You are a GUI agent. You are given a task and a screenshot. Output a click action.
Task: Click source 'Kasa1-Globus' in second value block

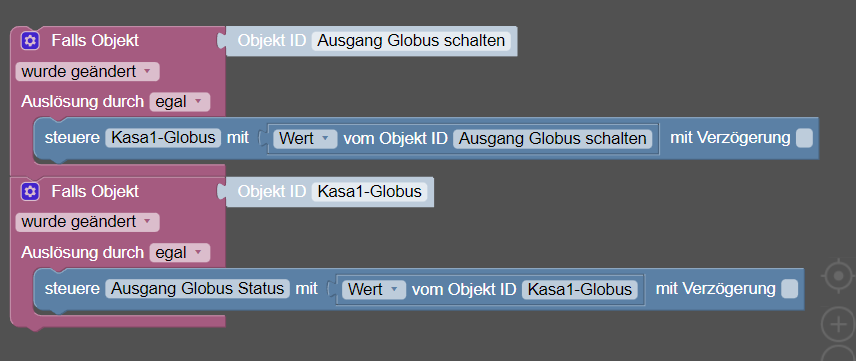[580, 289]
